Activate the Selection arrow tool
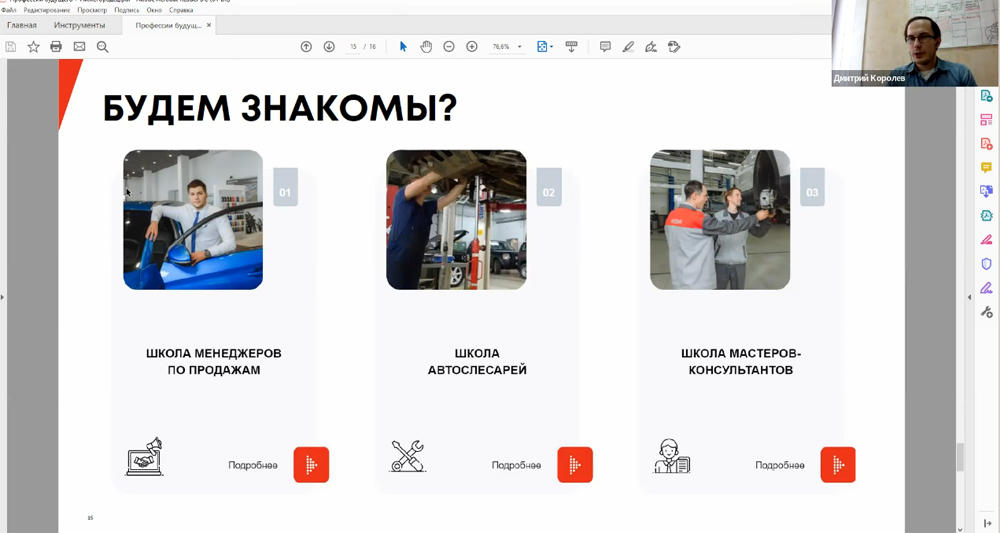 tap(403, 47)
